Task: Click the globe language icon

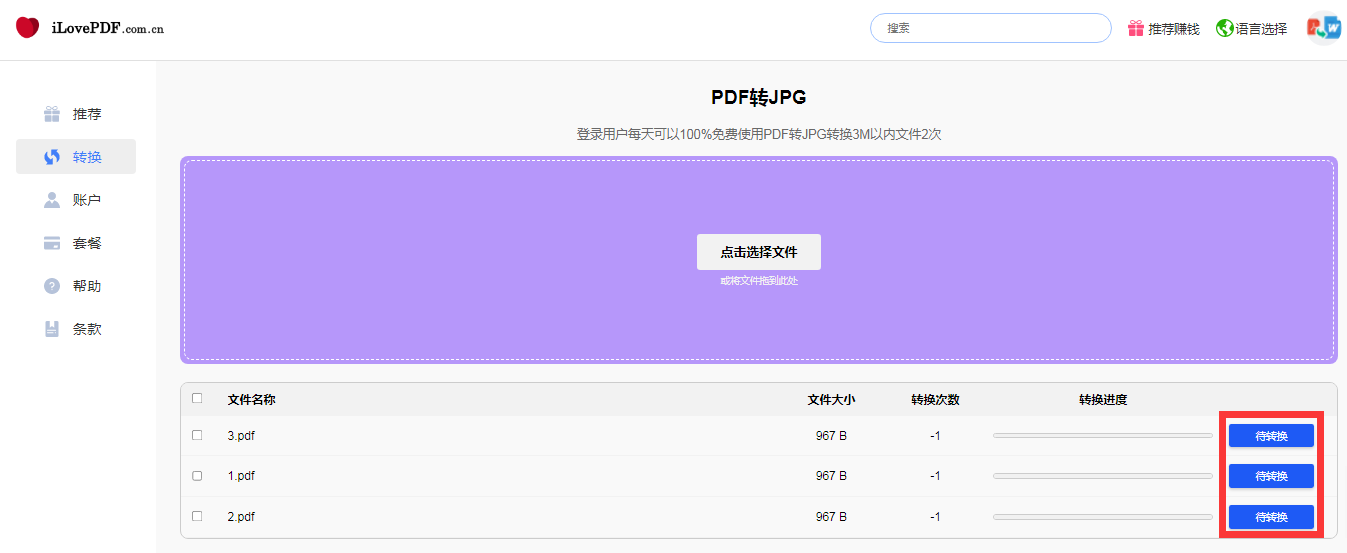Action: 1224,28
